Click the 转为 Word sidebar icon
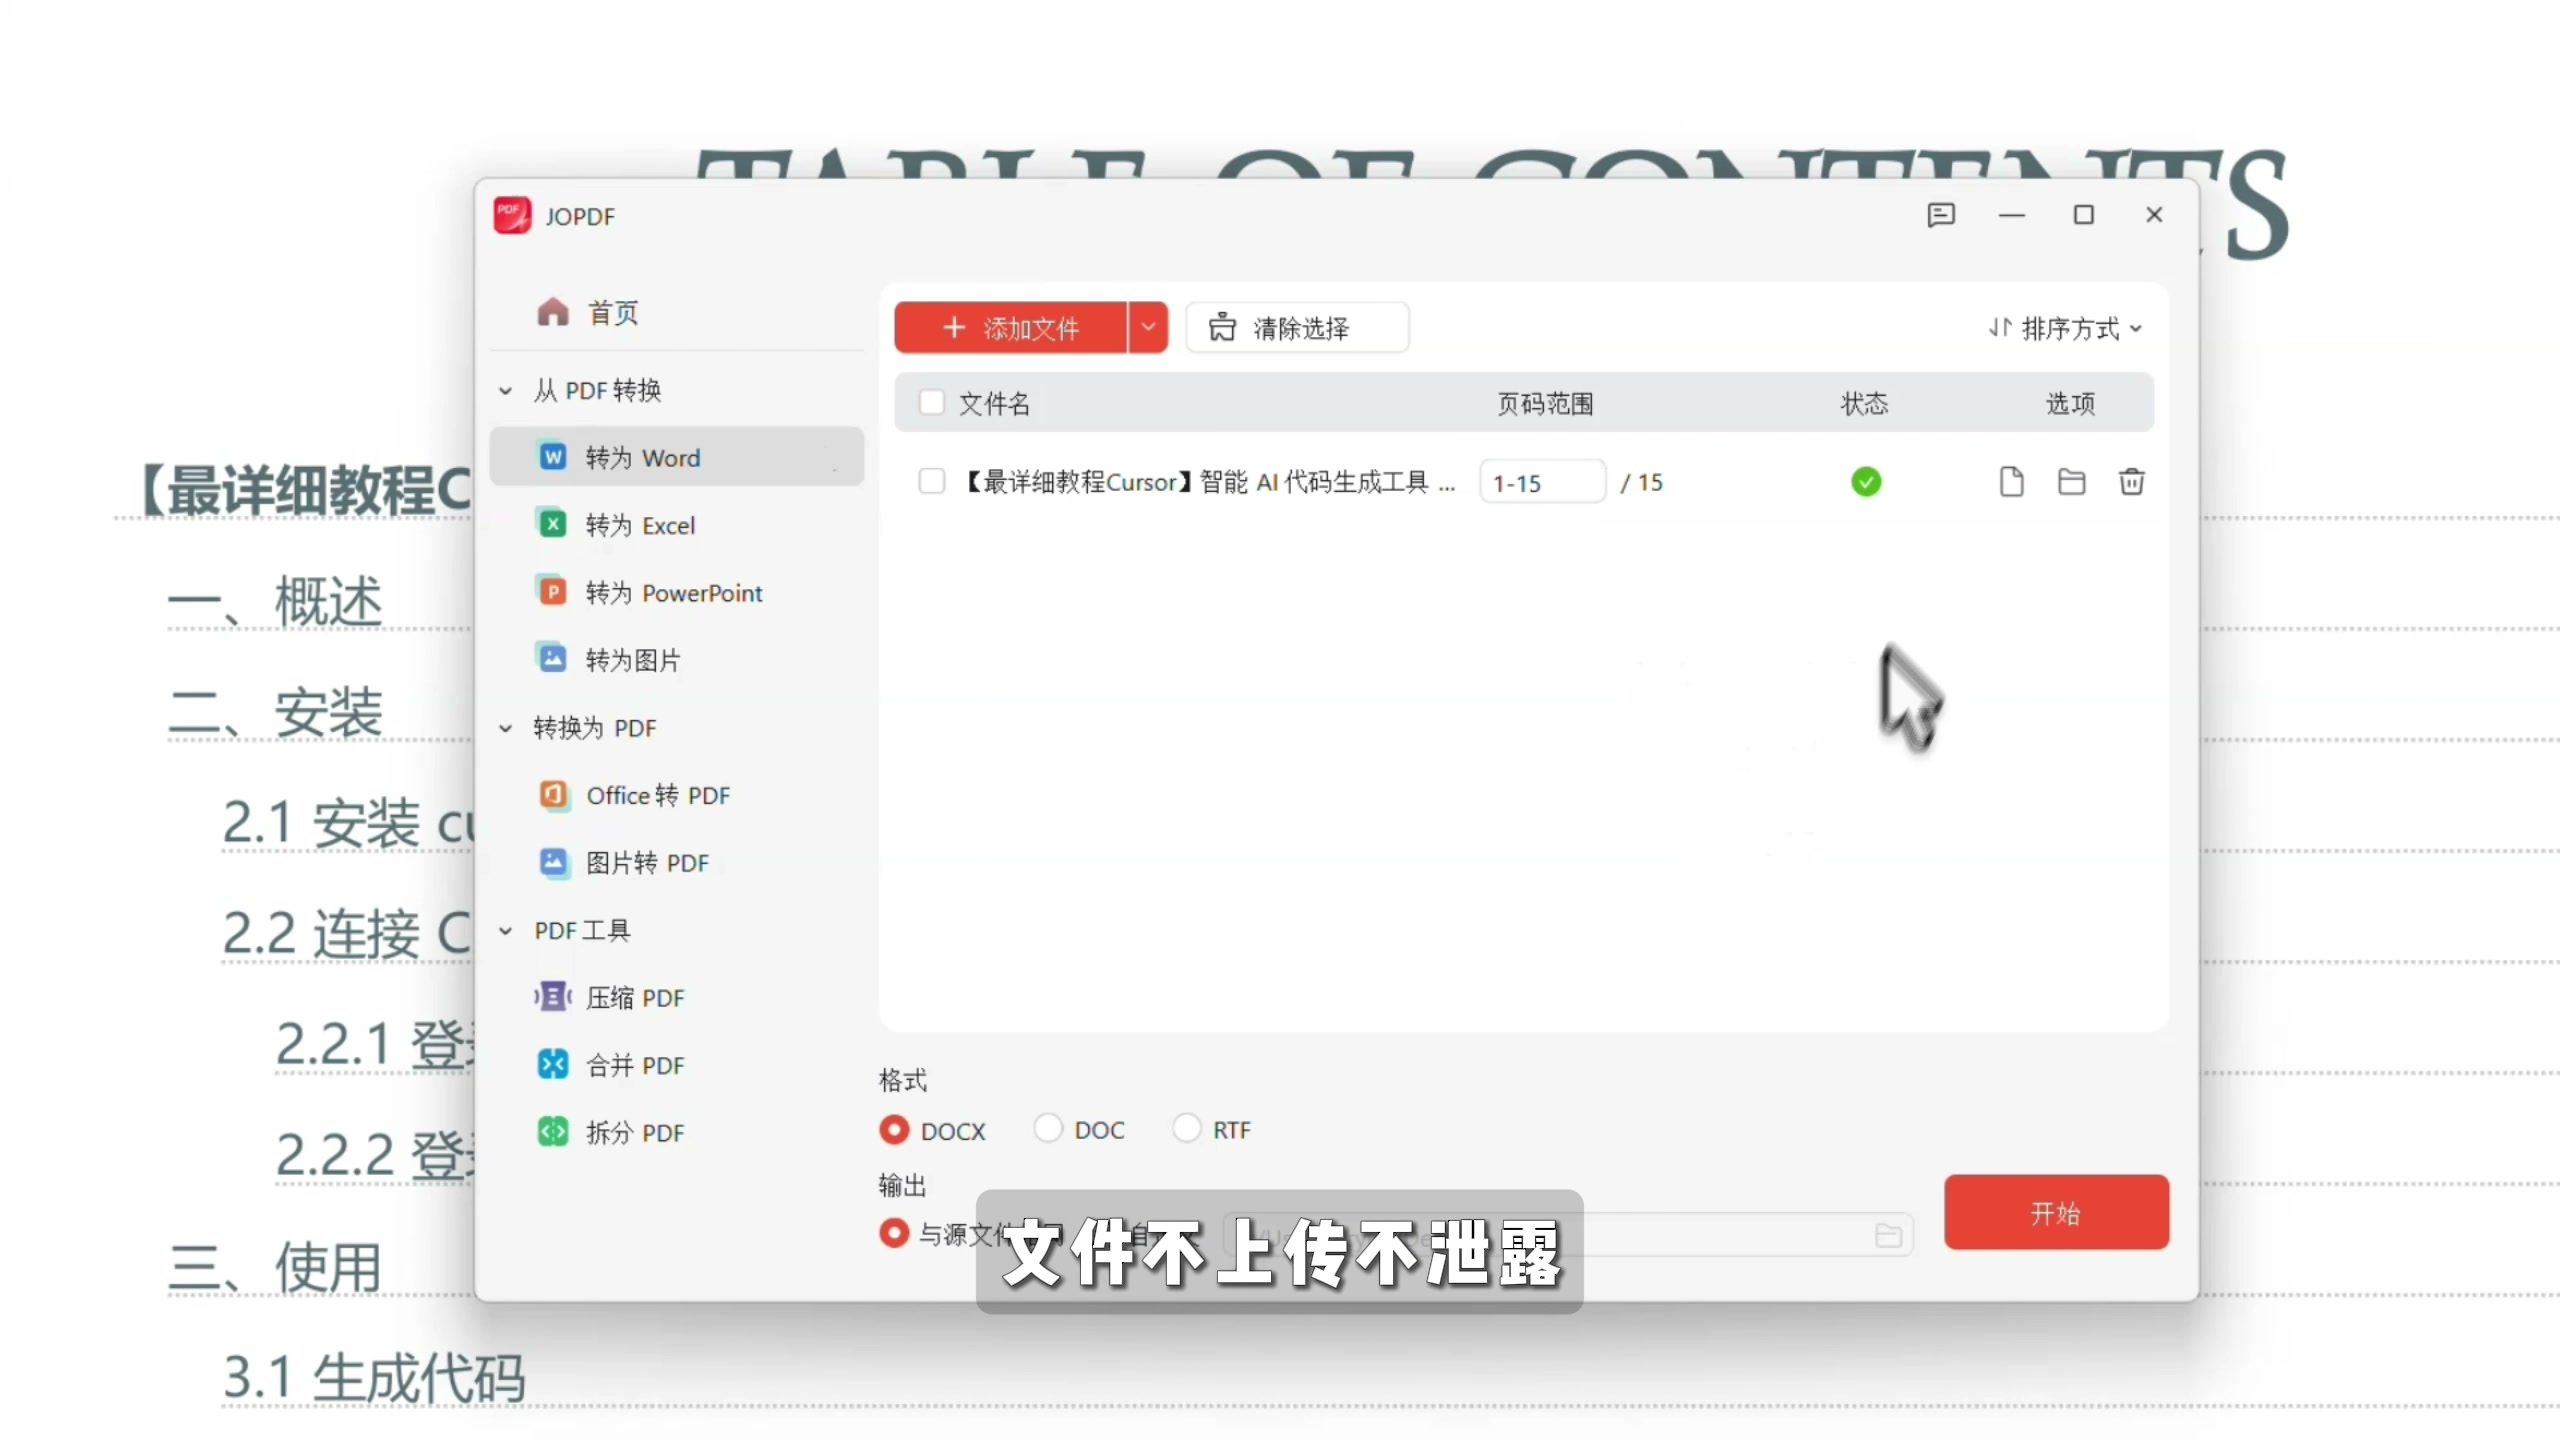The height and width of the screenshot is (1440, 2560). pos(553,457)
